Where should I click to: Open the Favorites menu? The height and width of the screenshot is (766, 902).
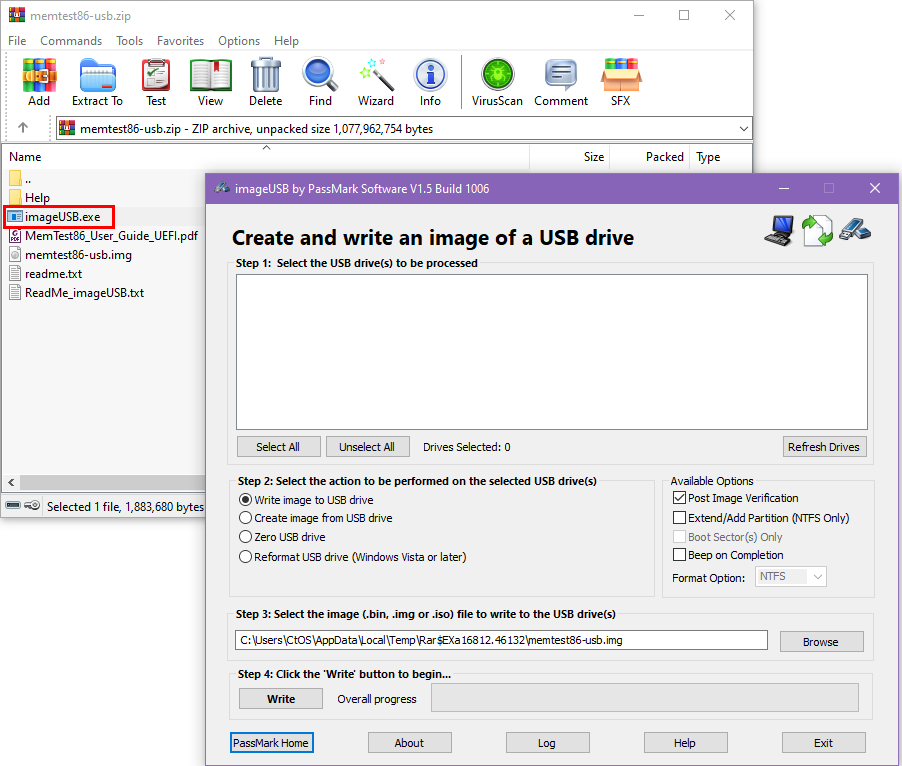[180, 41]
